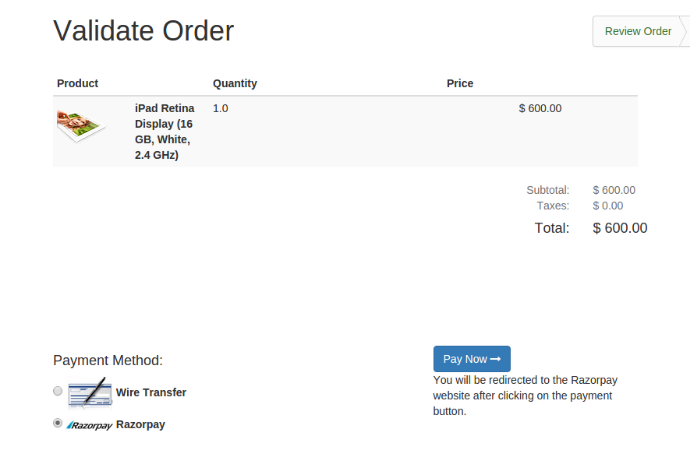Go back to the Review Order step
The image size is (690, 450).
[638, 31]
